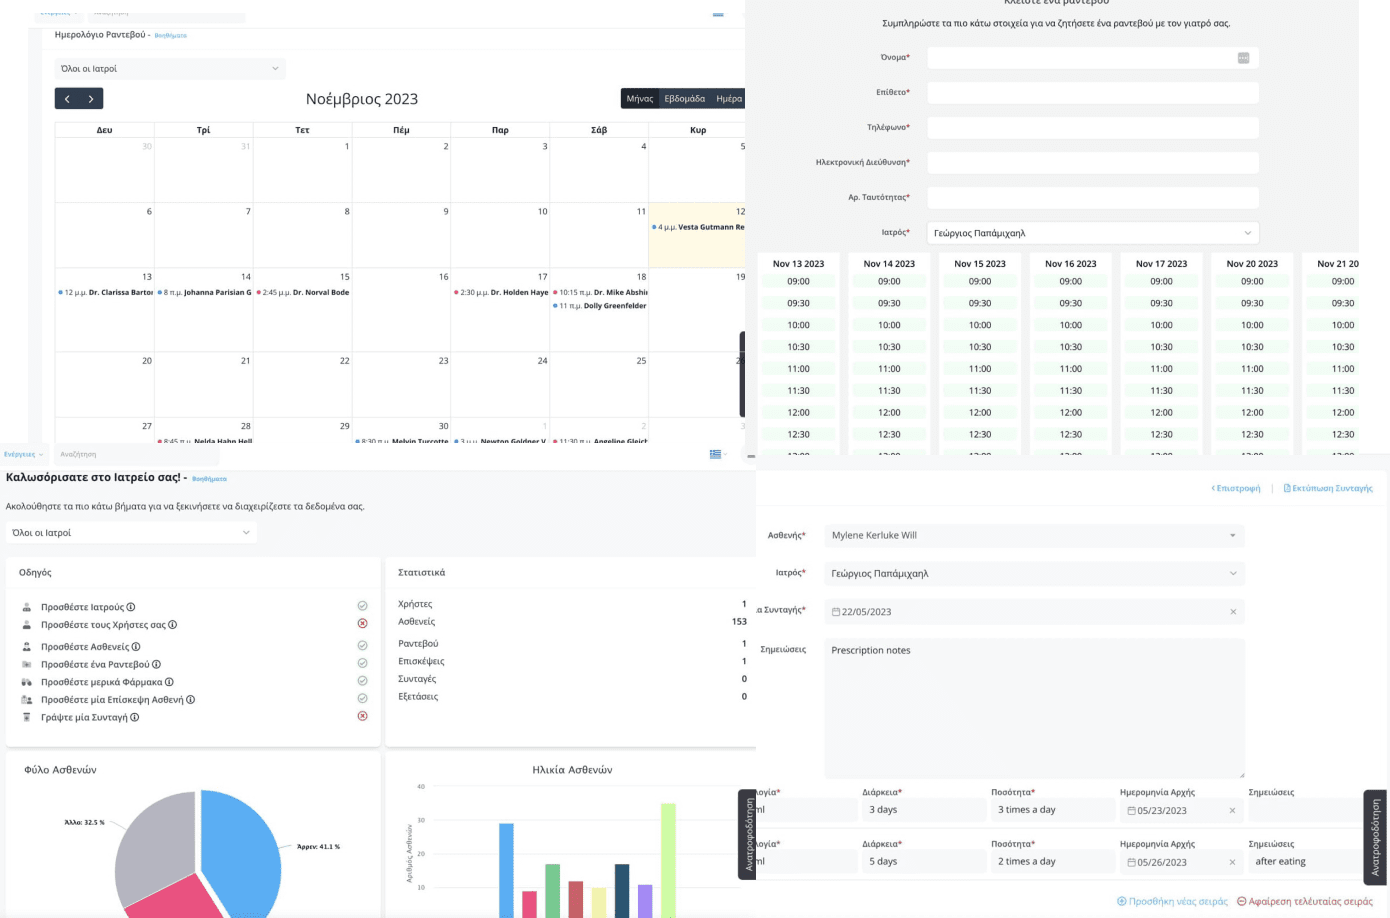This screenshot has width=1390, height=918.
Task: Click info icon beside Προσθέστε Ιατρούς
Action: pos(131,607)
